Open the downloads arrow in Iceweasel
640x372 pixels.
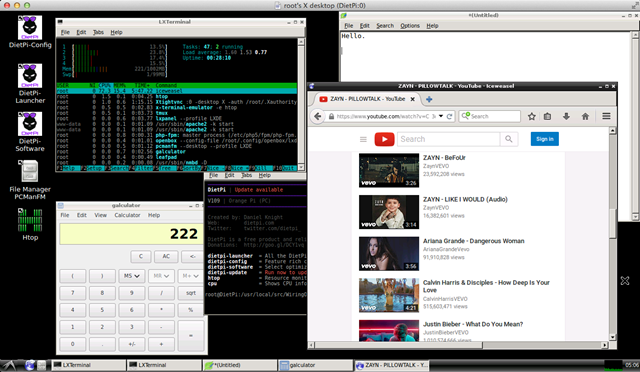(566, 116)
